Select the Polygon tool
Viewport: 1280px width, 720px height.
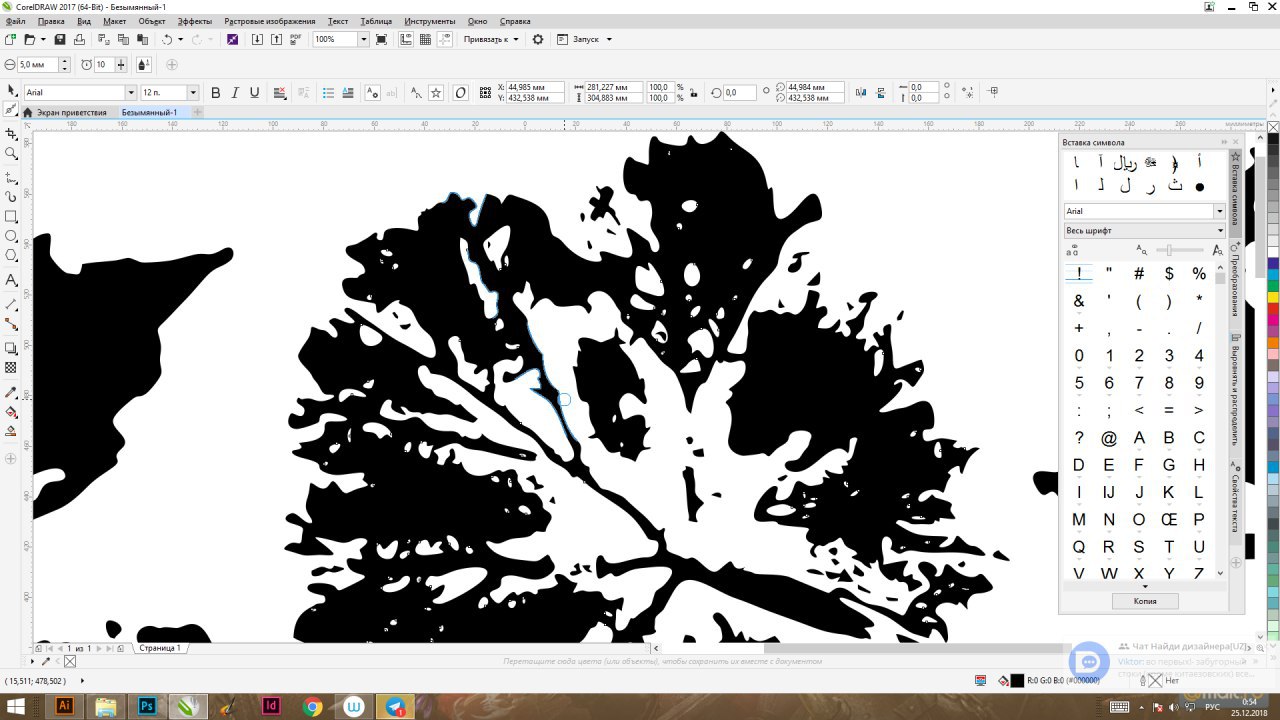click(11, 256)
